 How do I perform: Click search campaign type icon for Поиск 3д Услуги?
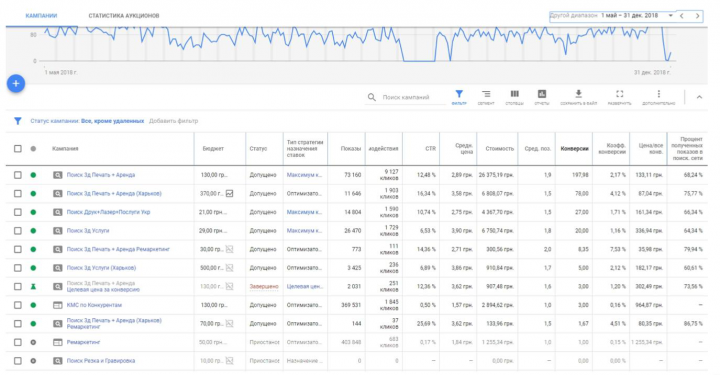(57, 231)
